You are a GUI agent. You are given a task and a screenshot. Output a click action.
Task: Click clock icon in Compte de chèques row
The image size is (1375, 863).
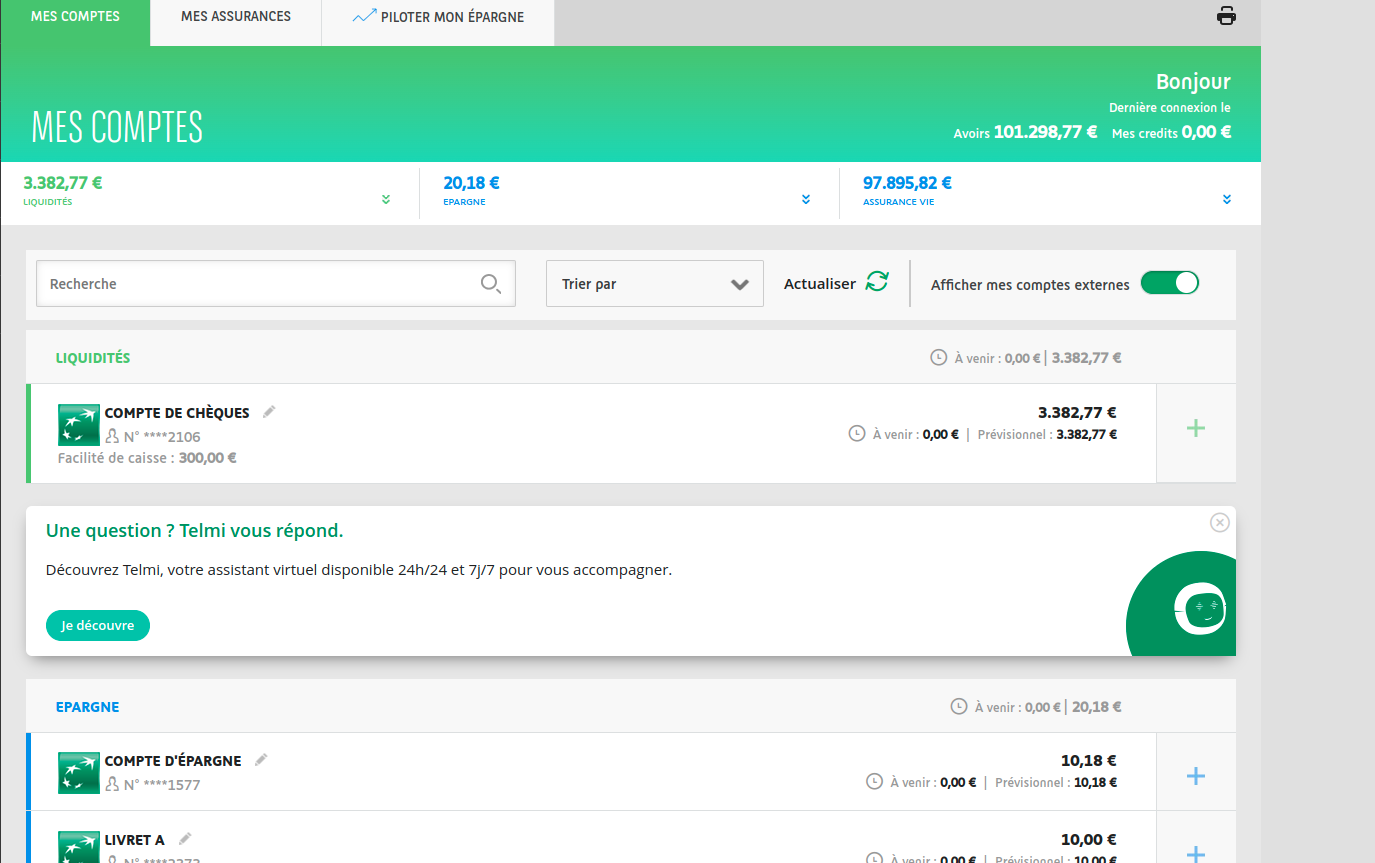tap(856, 433)
